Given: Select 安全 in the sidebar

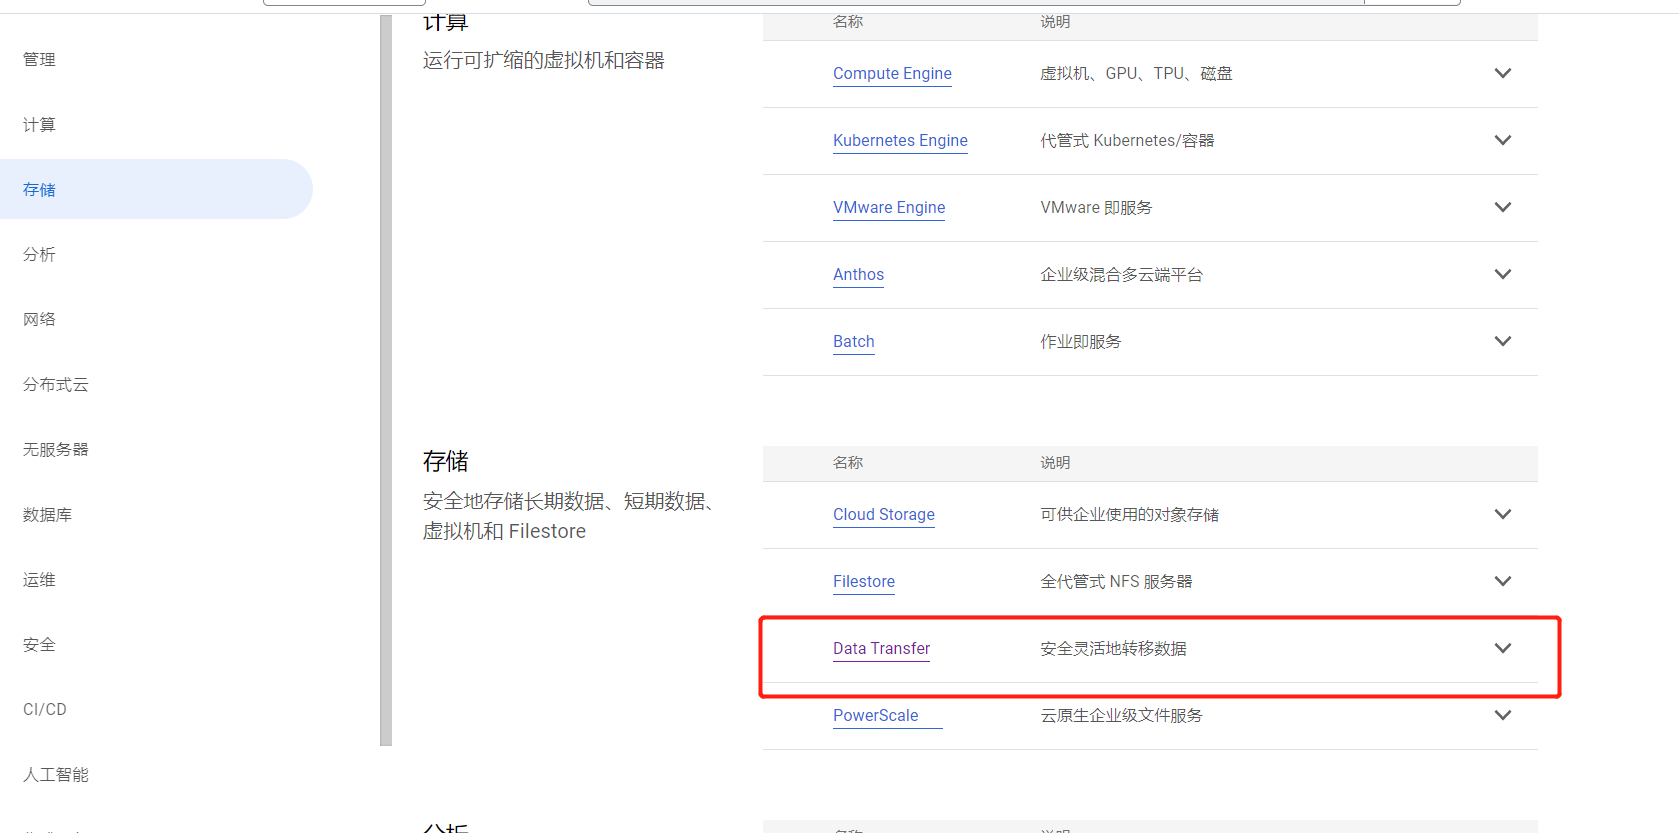Looking at the screenshot, I should click(39, 644).
